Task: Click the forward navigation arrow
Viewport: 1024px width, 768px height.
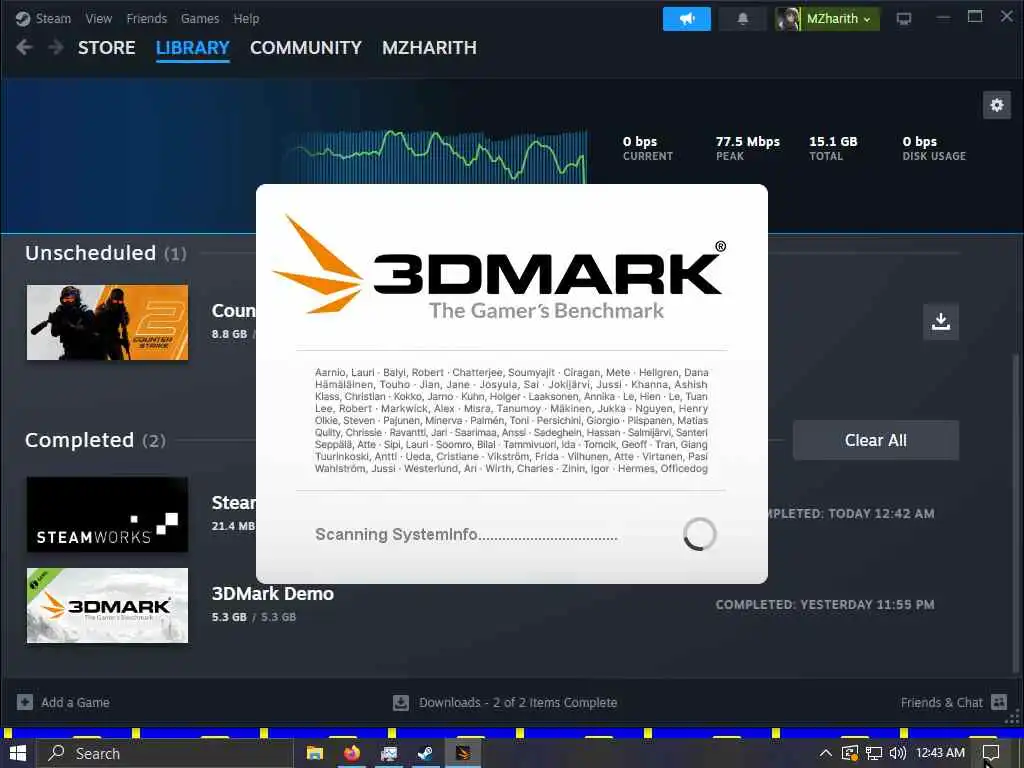Action: point(56,47)
